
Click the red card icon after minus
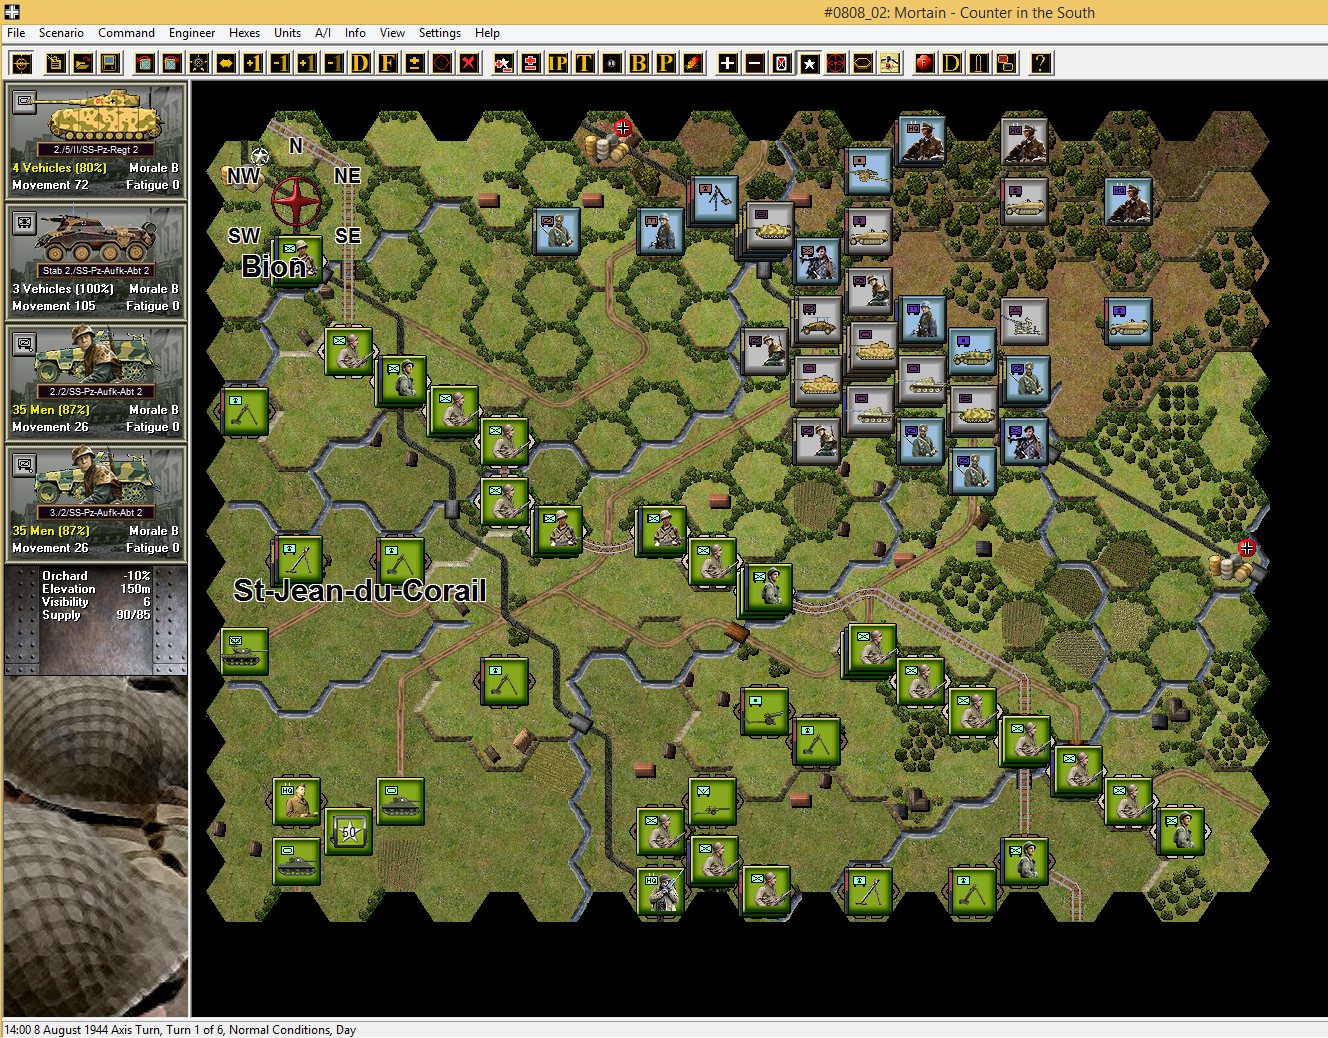coord(782,64)
